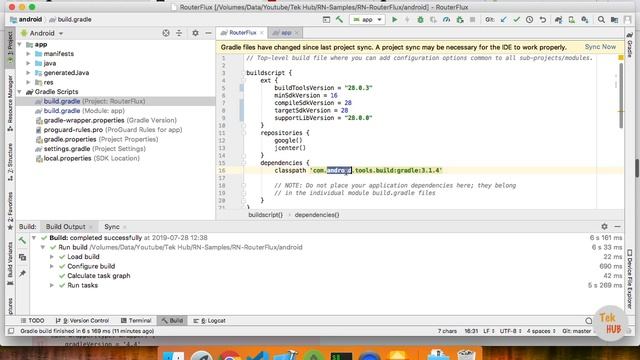Image resolution: width=640 pixels, height=360 pixels.
Task: Show Git history clock icon
Action: 529,20
